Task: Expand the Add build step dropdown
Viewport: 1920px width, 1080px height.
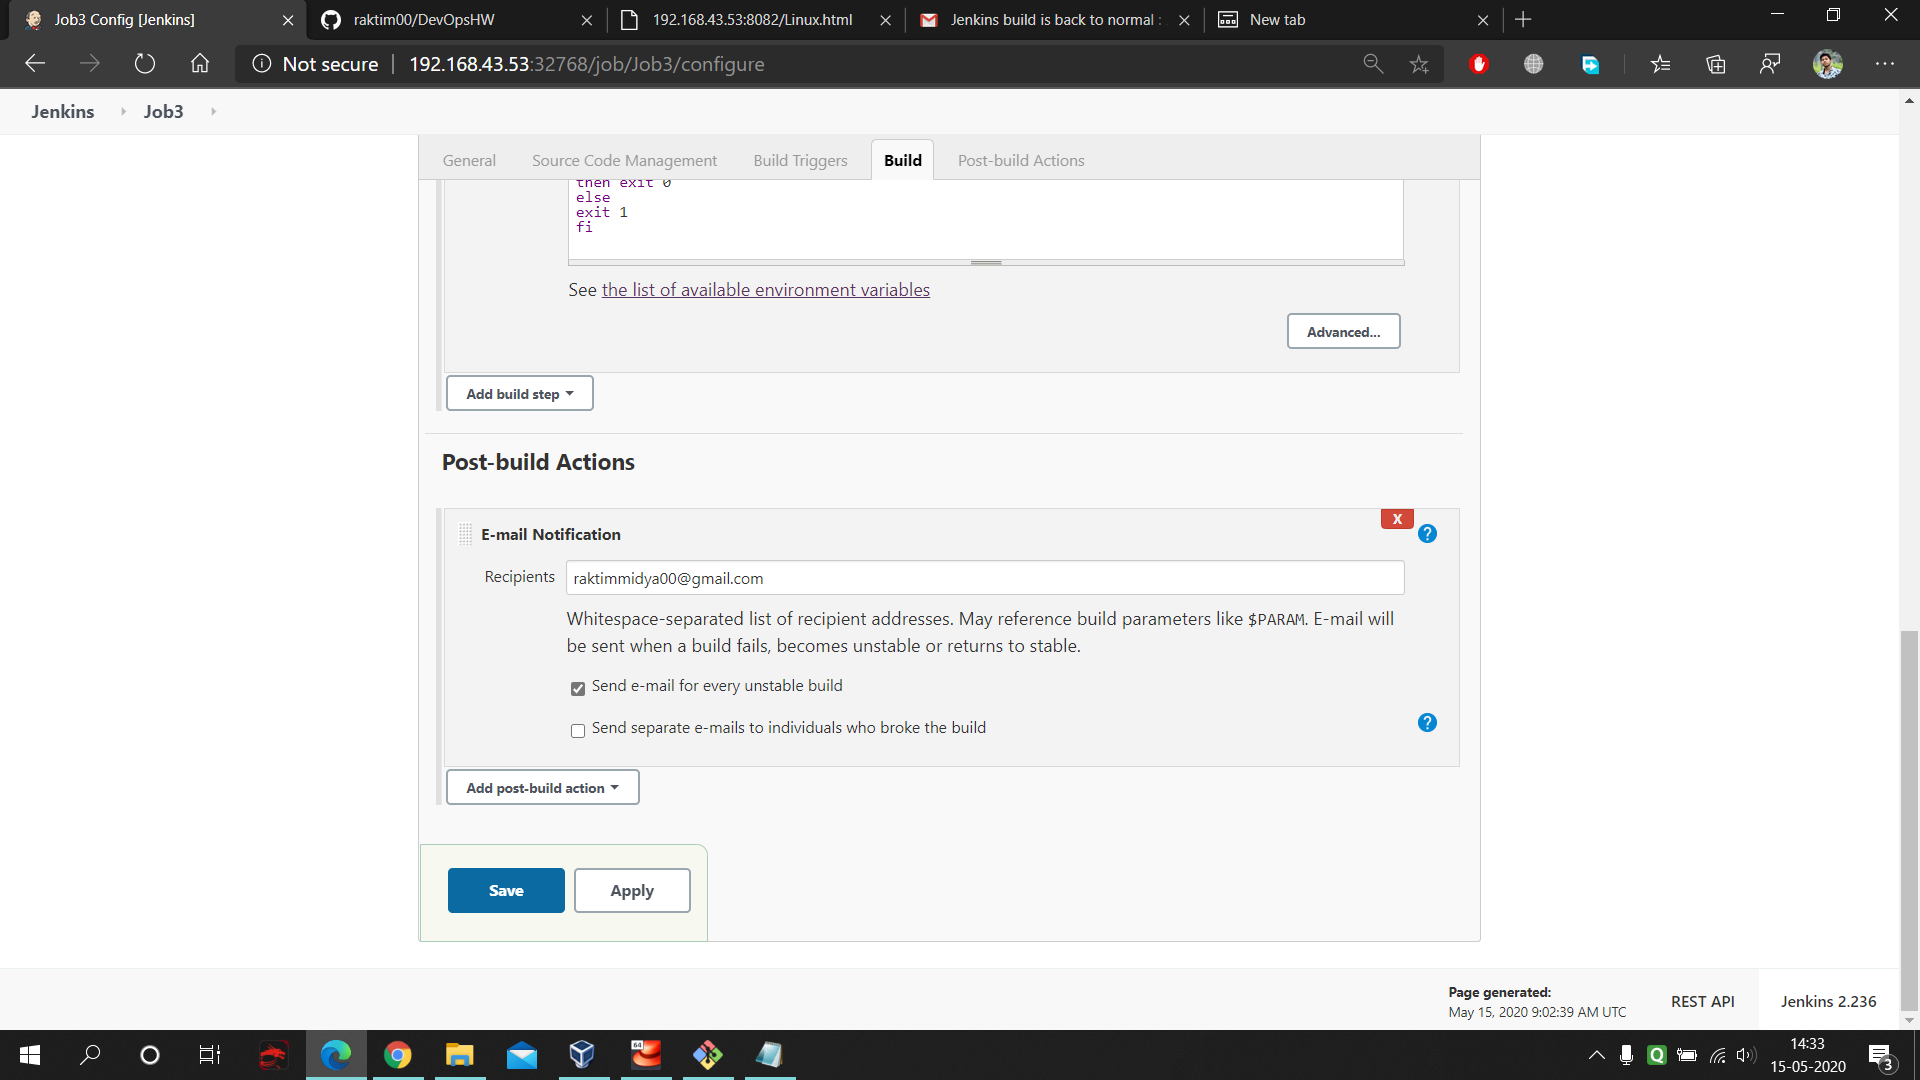Action: point(519,394)
